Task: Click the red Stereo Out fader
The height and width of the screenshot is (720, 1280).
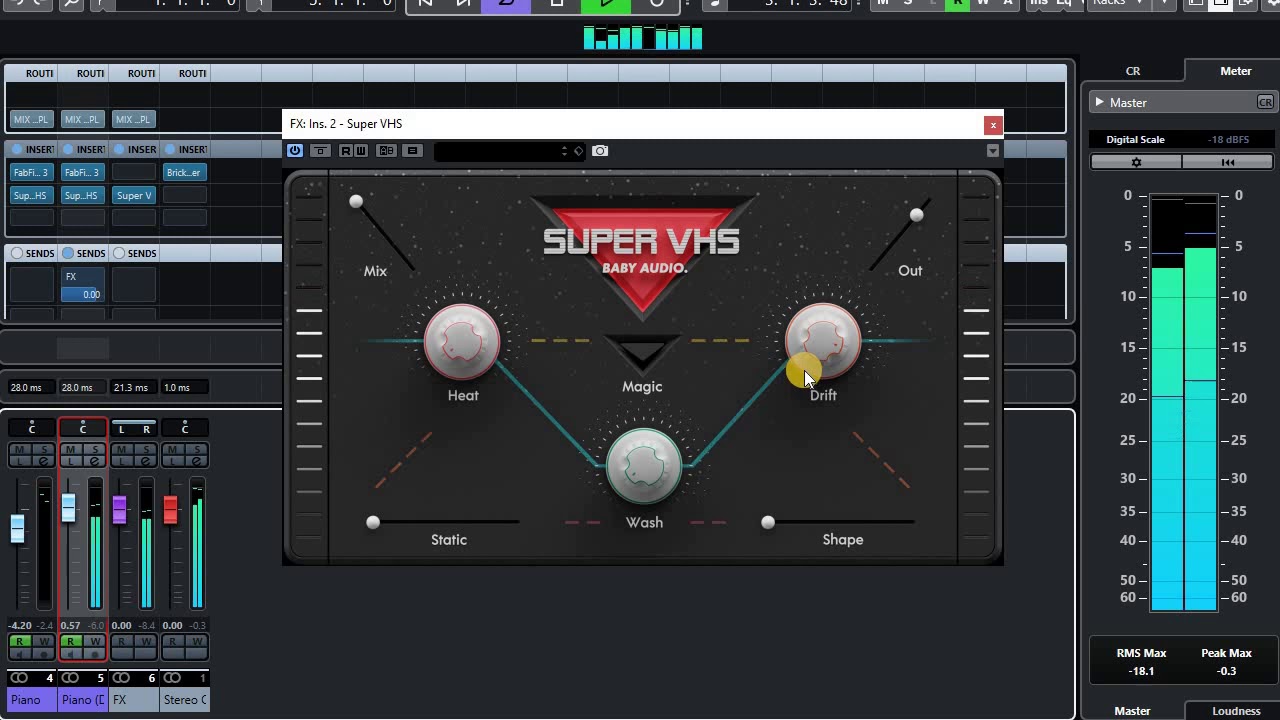Action: coord(170,509)
